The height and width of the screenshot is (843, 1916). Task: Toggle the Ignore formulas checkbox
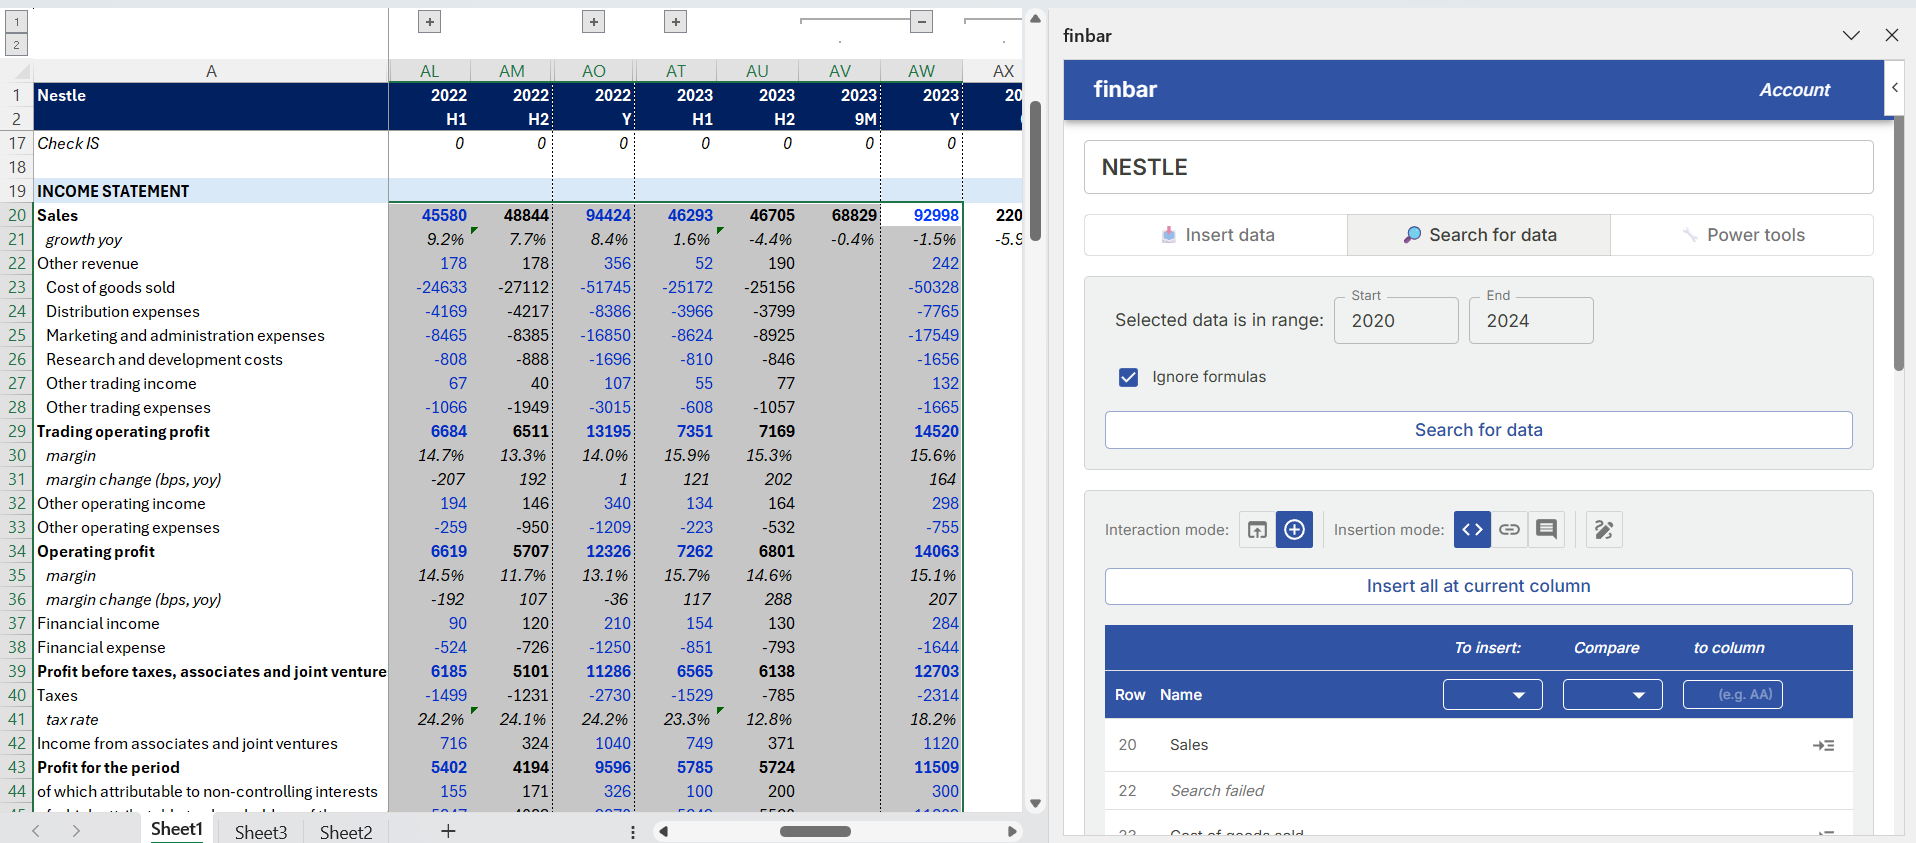1128,377
